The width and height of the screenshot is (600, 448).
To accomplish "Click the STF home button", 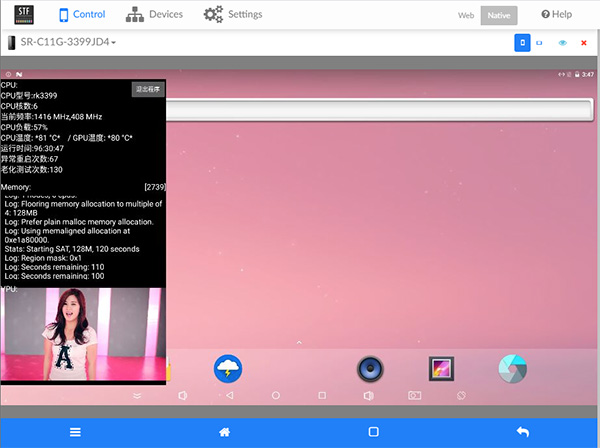I will [225, 432].
